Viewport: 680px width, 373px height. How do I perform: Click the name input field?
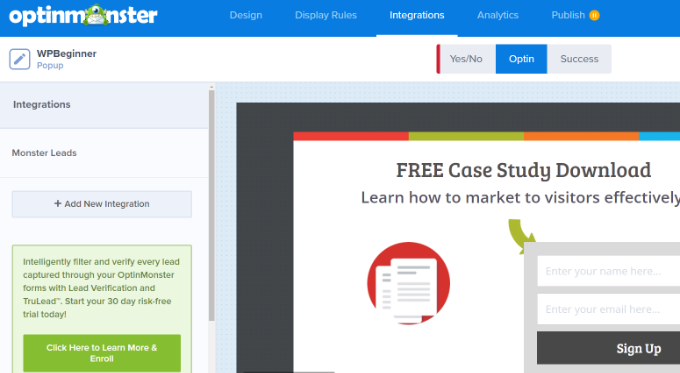(608, 271)
